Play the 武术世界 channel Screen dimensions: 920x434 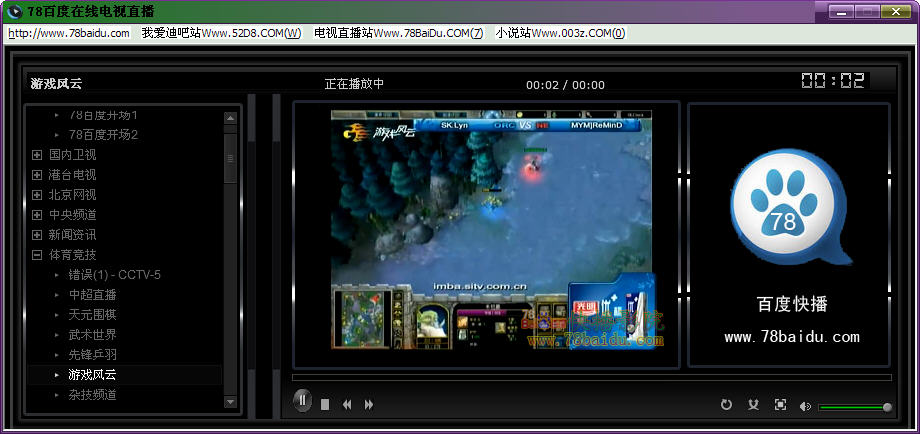[93, 335]
